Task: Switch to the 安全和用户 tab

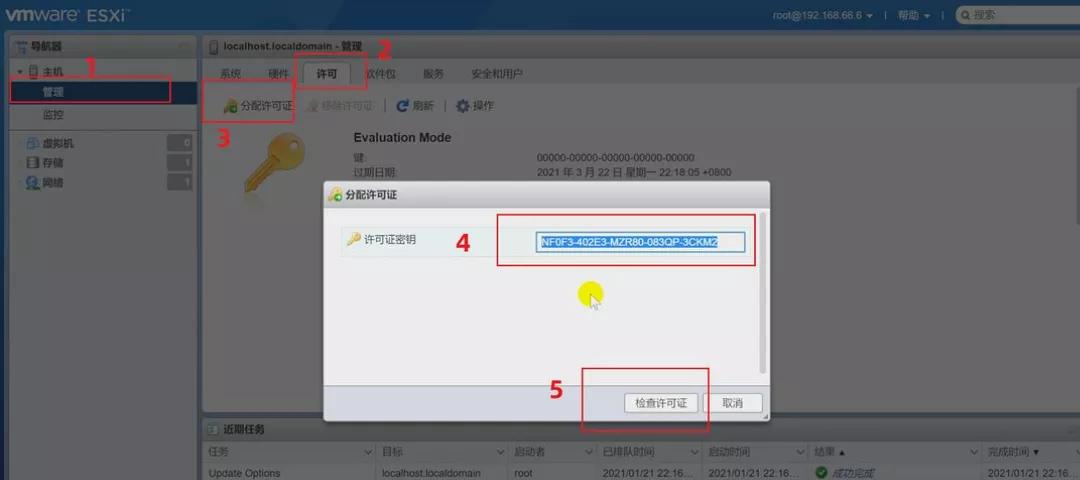Action: click(497, 74)
